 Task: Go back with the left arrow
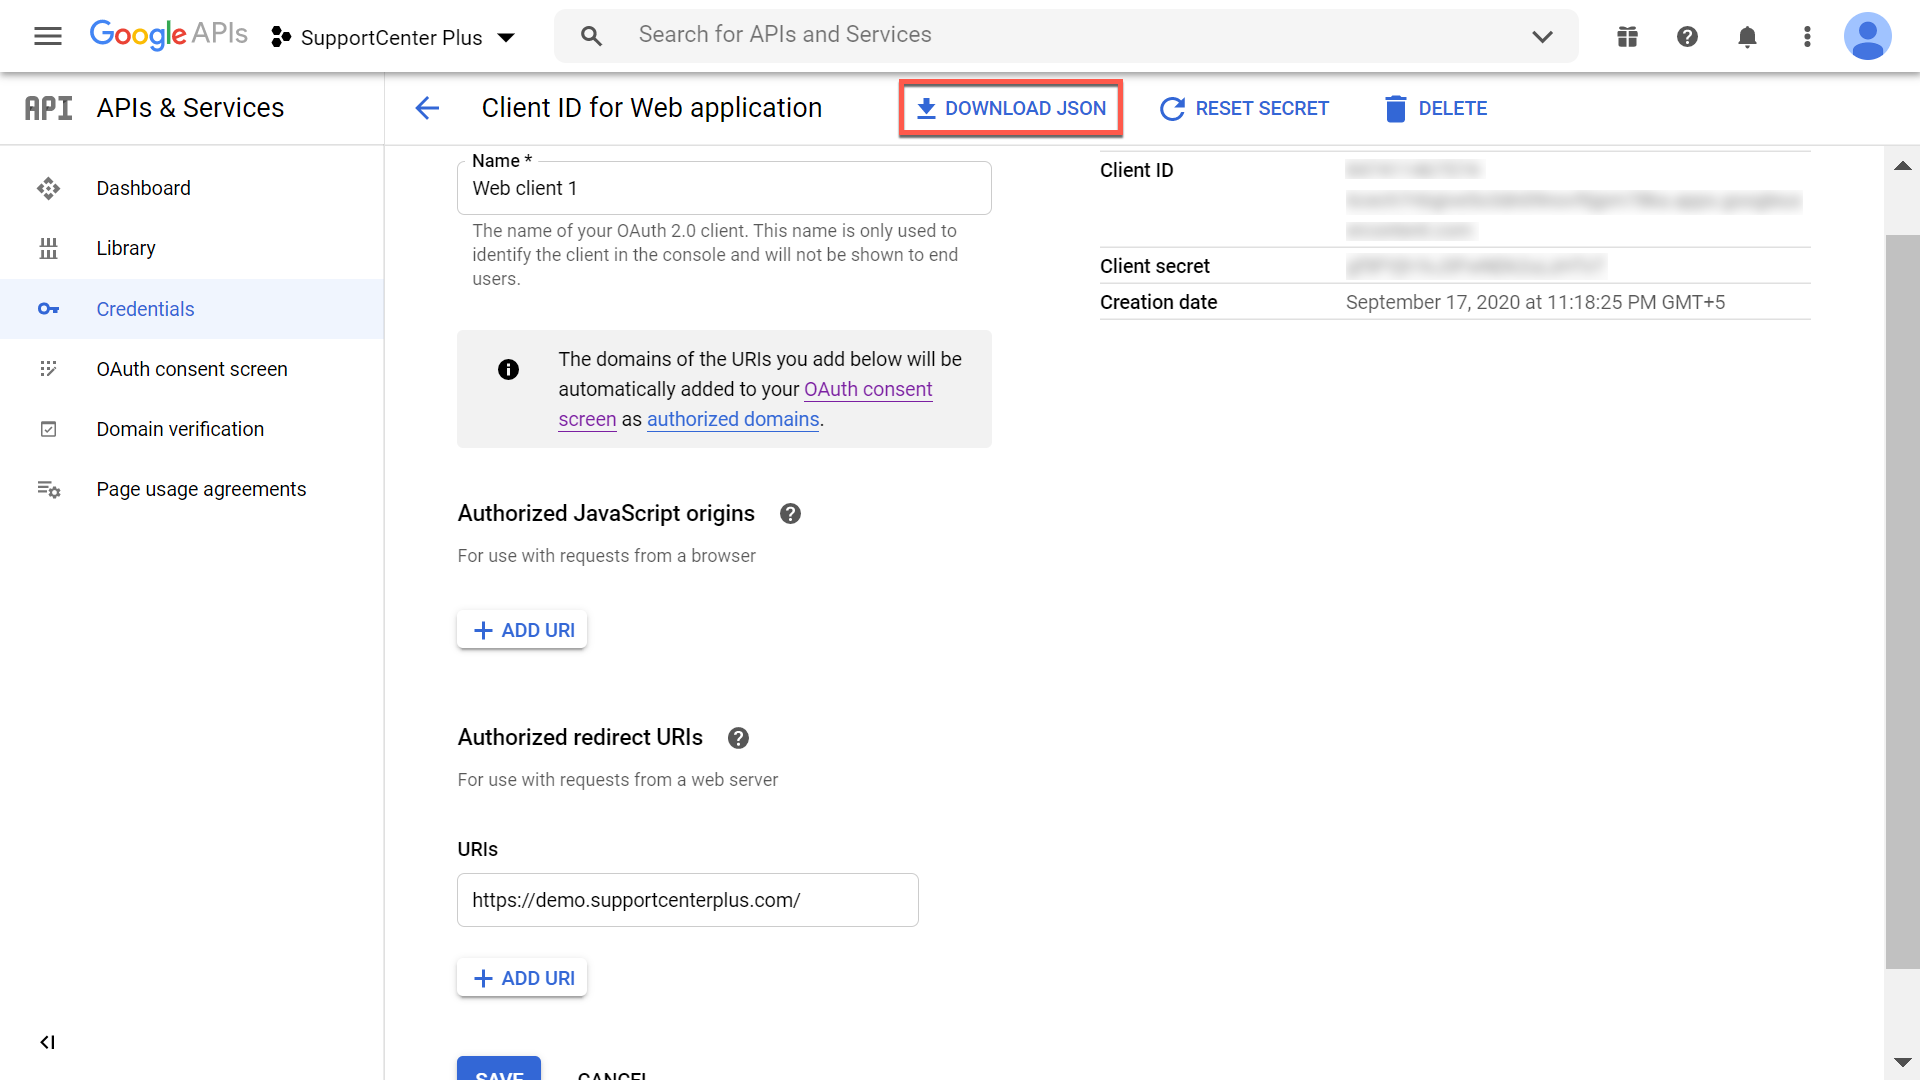coord(427,108)
